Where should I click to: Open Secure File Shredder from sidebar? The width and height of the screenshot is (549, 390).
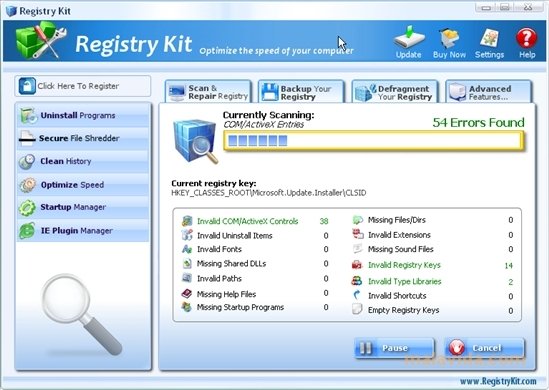pos(83,139)
